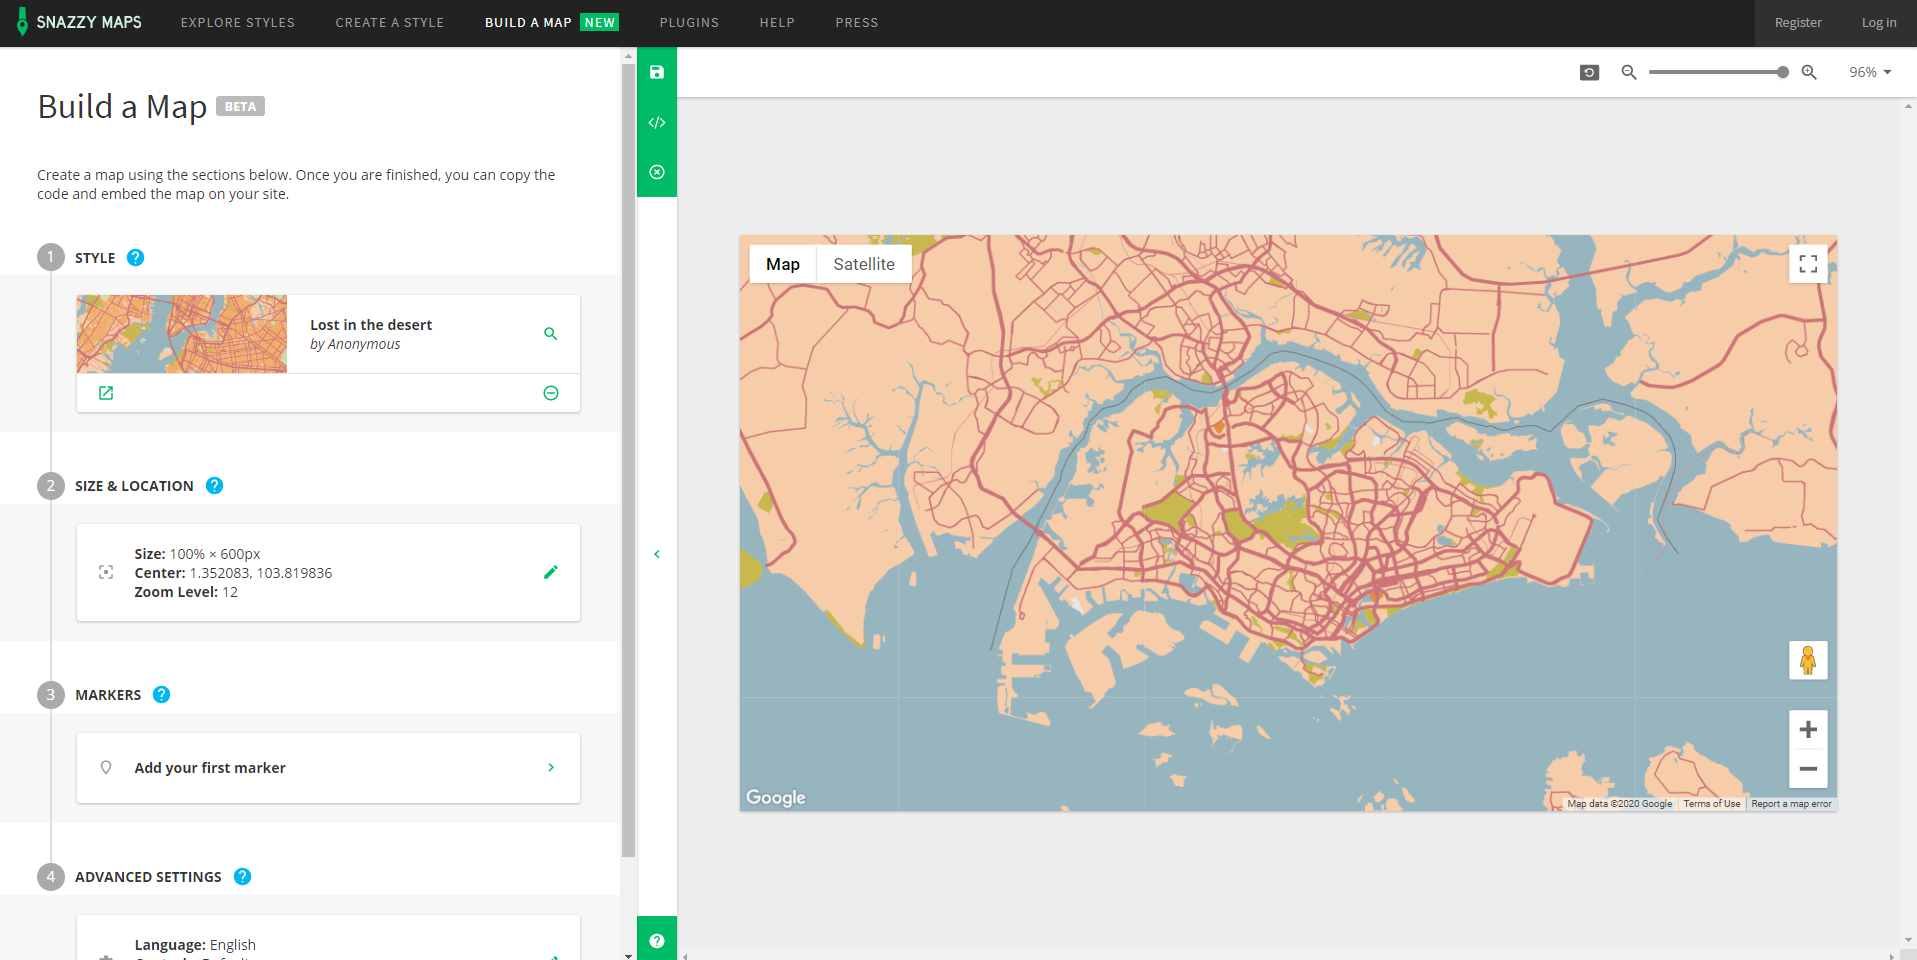Open the Explore Styles menu

coord(237,22)
